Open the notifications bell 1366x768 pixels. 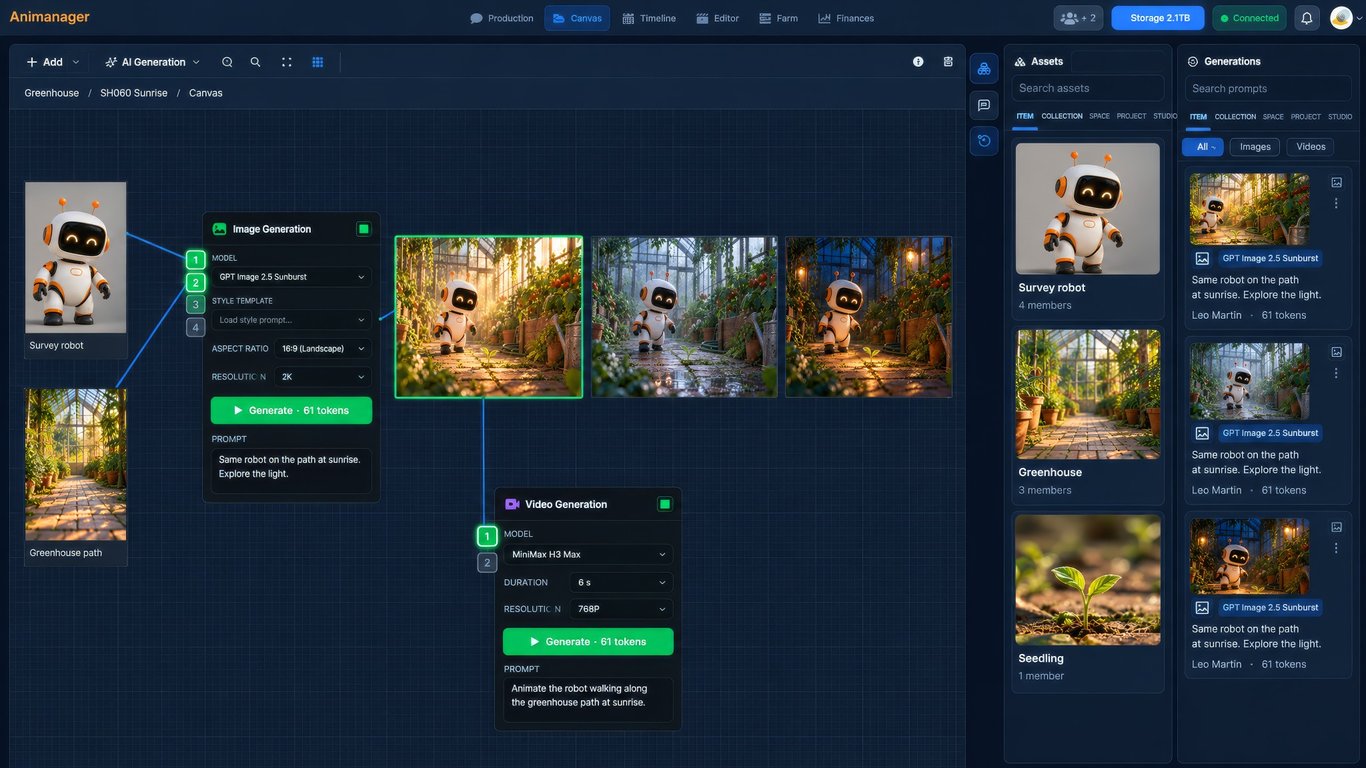click(x=1306, y=18)
